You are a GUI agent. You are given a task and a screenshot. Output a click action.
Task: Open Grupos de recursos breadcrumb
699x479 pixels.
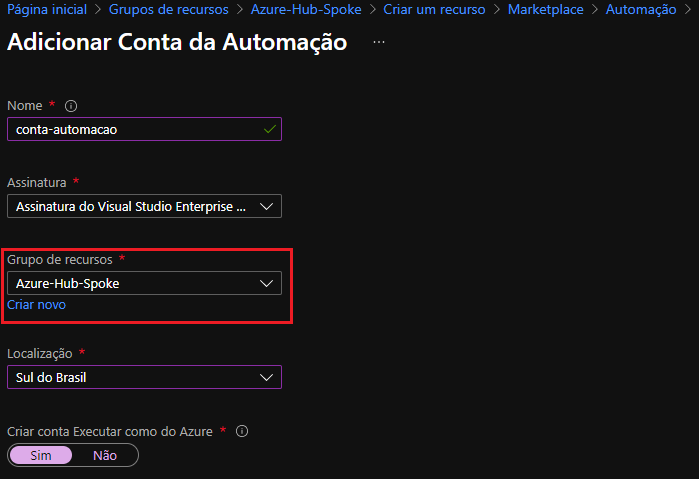click(x=167, y=9)
